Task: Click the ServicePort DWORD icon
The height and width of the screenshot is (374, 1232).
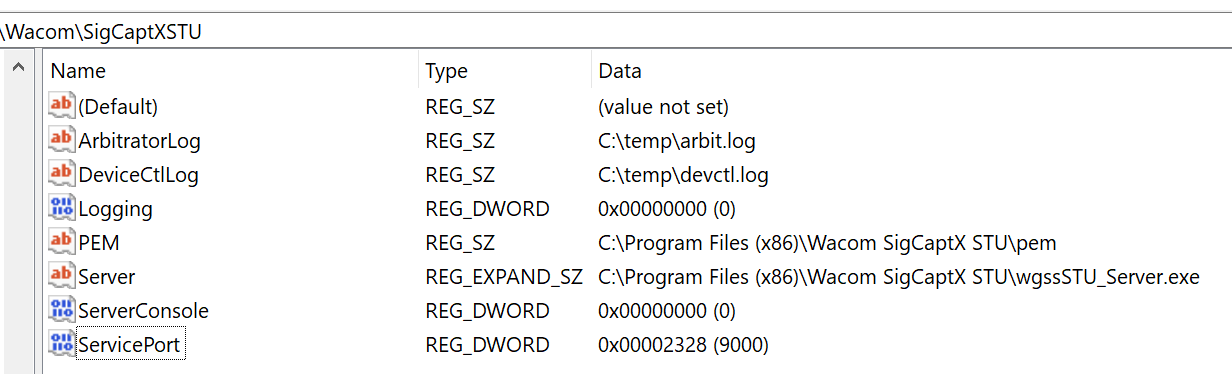Action: pyautogui.click(x=62, y=343)
